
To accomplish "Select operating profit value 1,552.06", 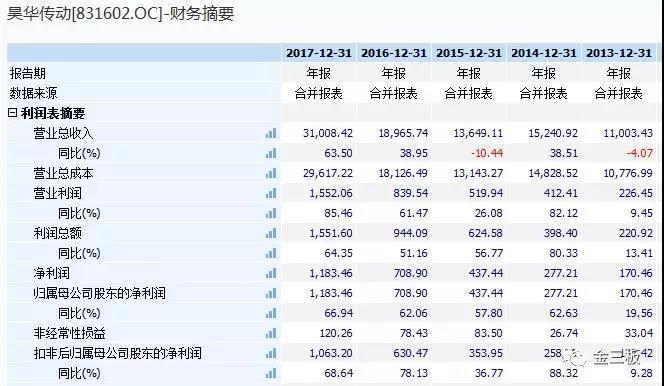I will (331, 193).
